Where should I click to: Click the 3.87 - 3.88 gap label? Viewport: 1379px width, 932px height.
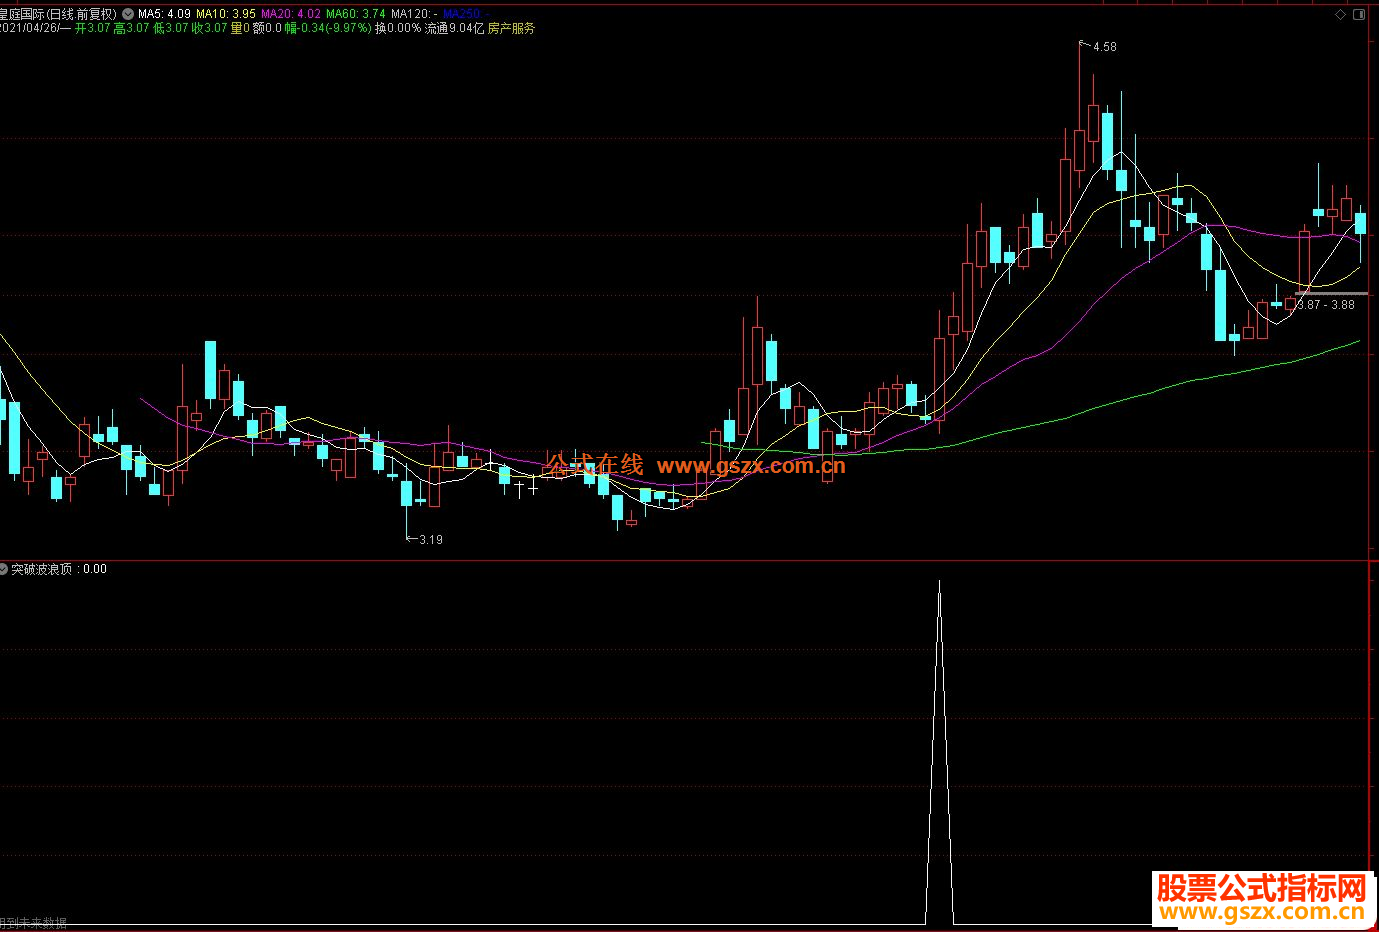pos(1326,305)
